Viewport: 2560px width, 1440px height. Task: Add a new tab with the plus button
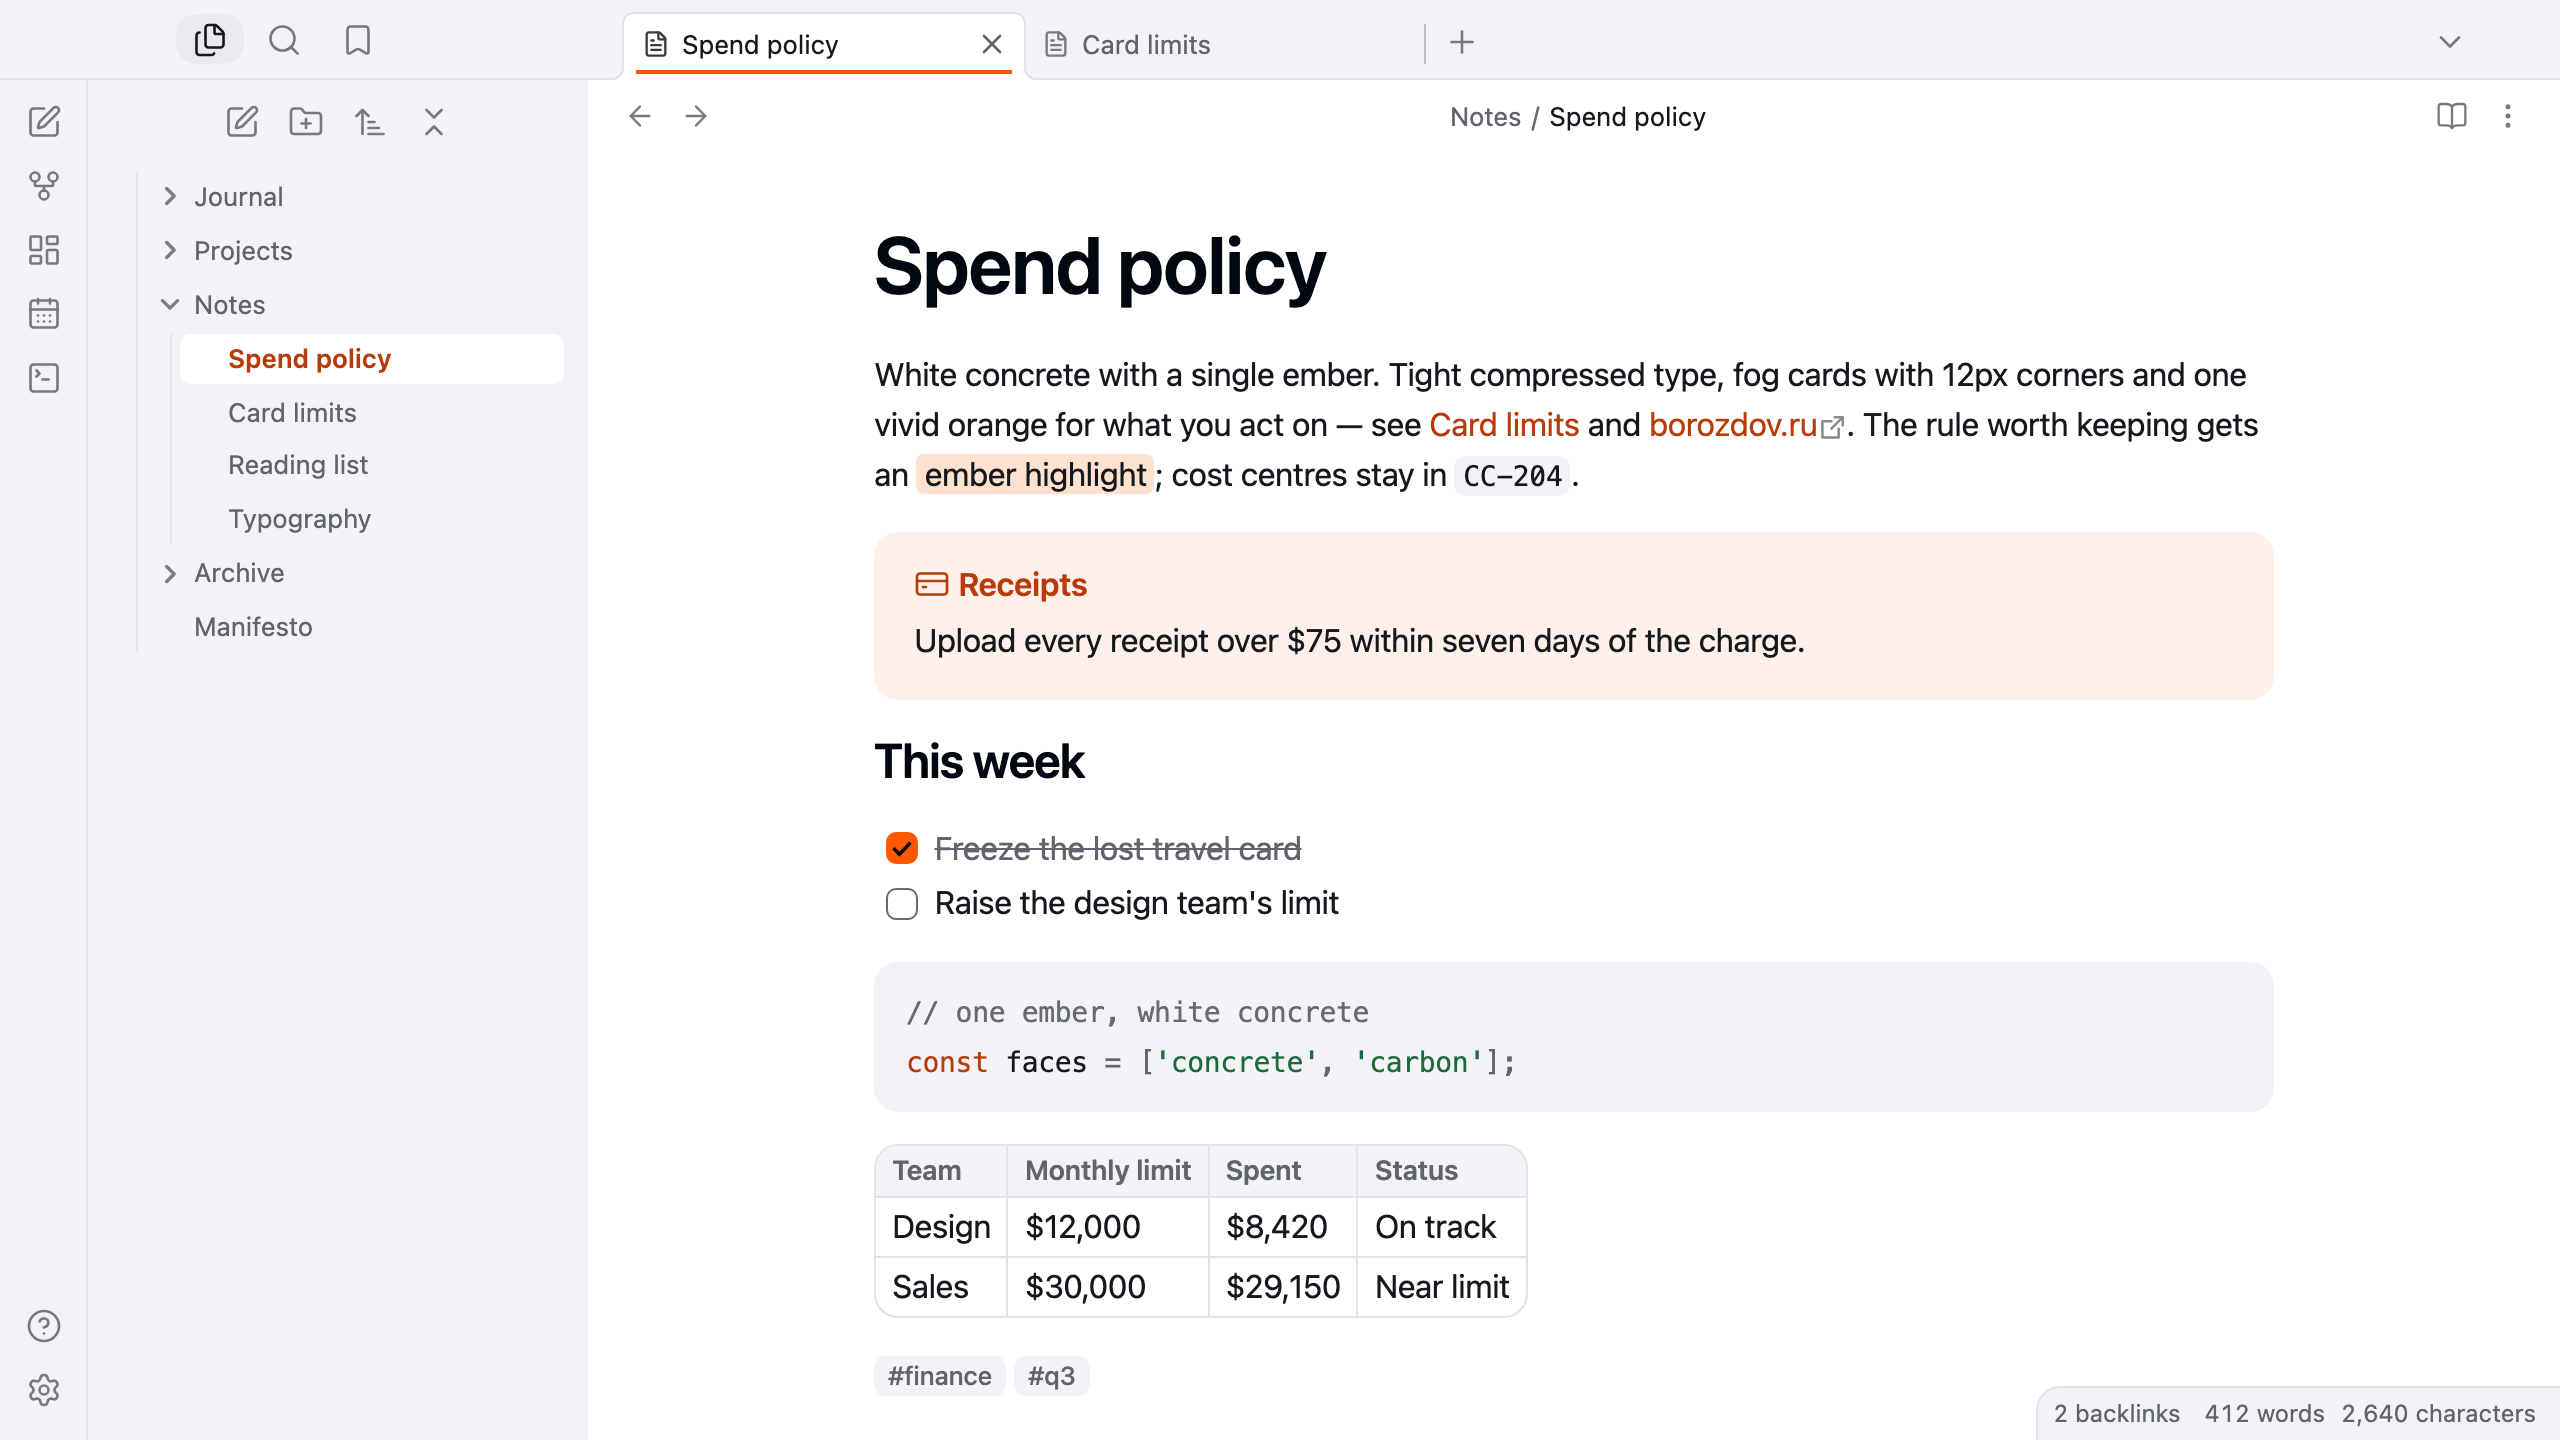point(1462,42)
